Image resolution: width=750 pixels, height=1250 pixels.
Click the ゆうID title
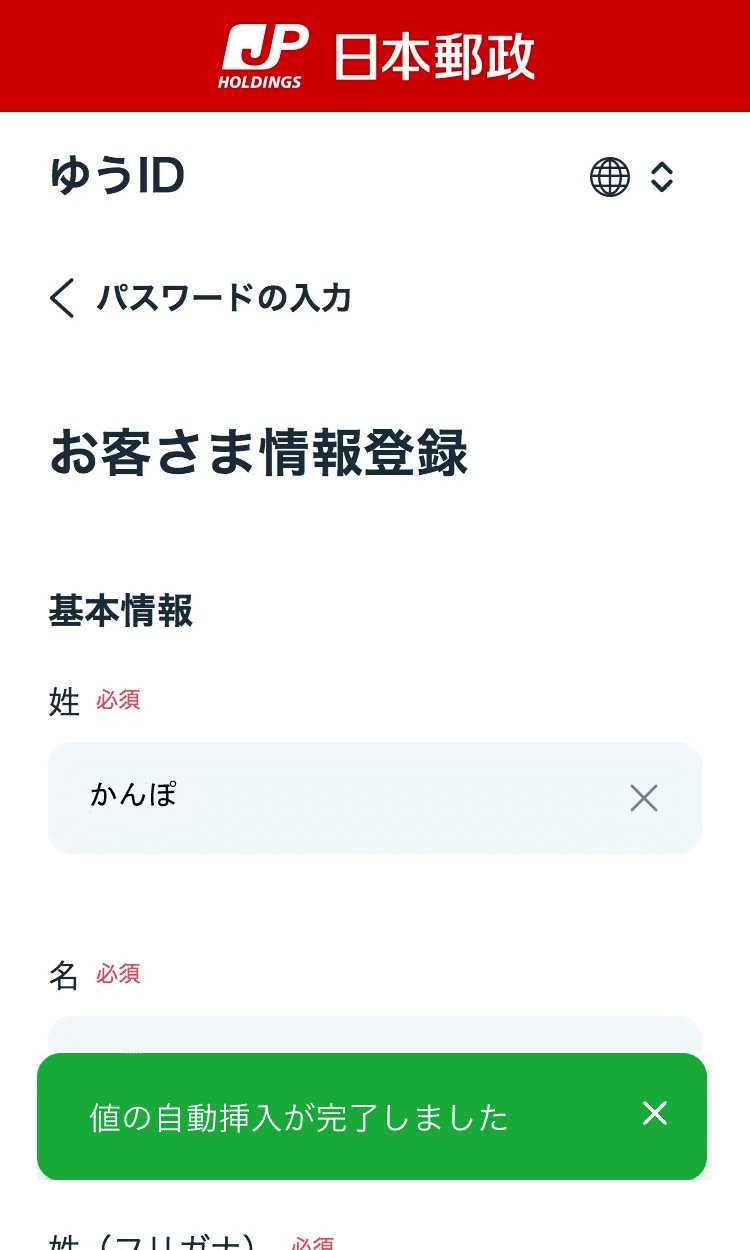pos(117,177)
